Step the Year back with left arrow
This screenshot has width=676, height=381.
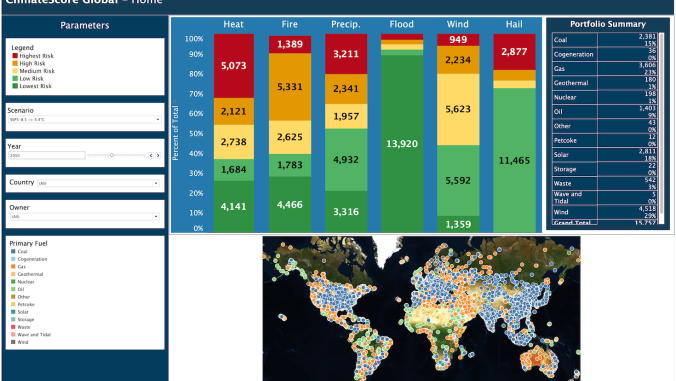pyautogui.click(x=151, y=155)
